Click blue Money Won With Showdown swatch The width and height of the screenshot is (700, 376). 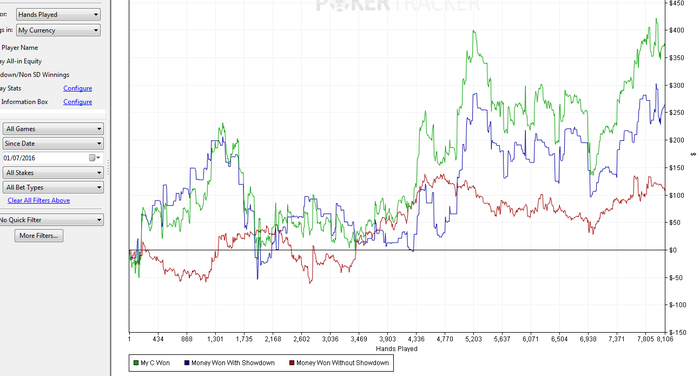click(187, 363)
